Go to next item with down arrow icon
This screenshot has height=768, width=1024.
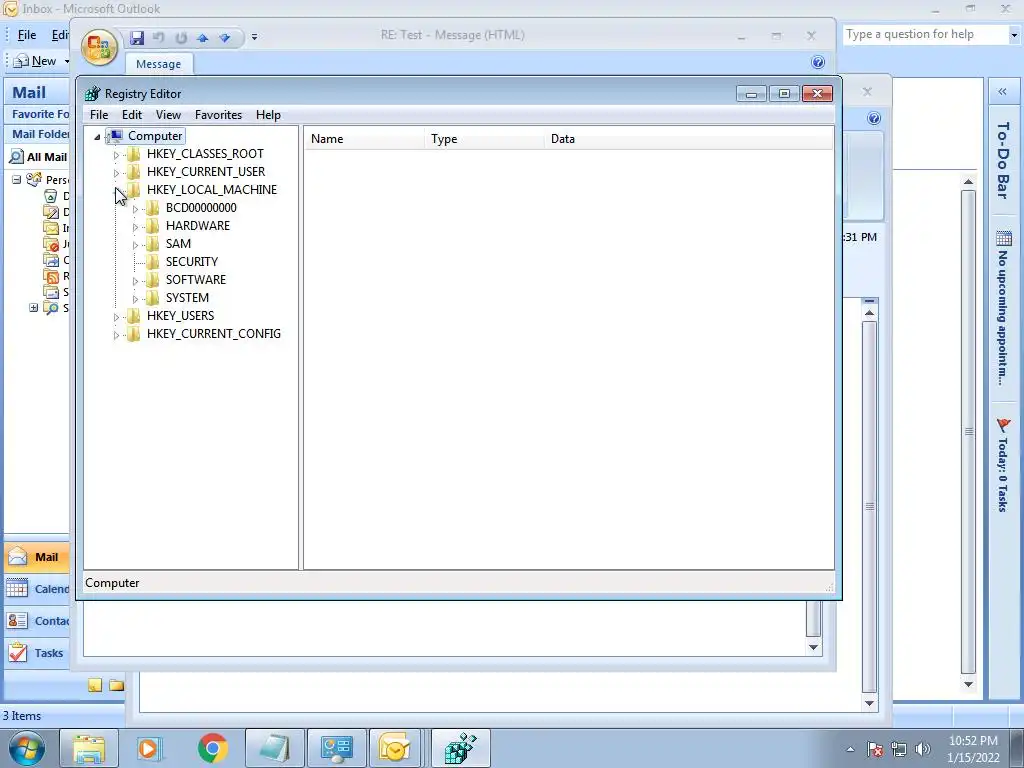225,38
